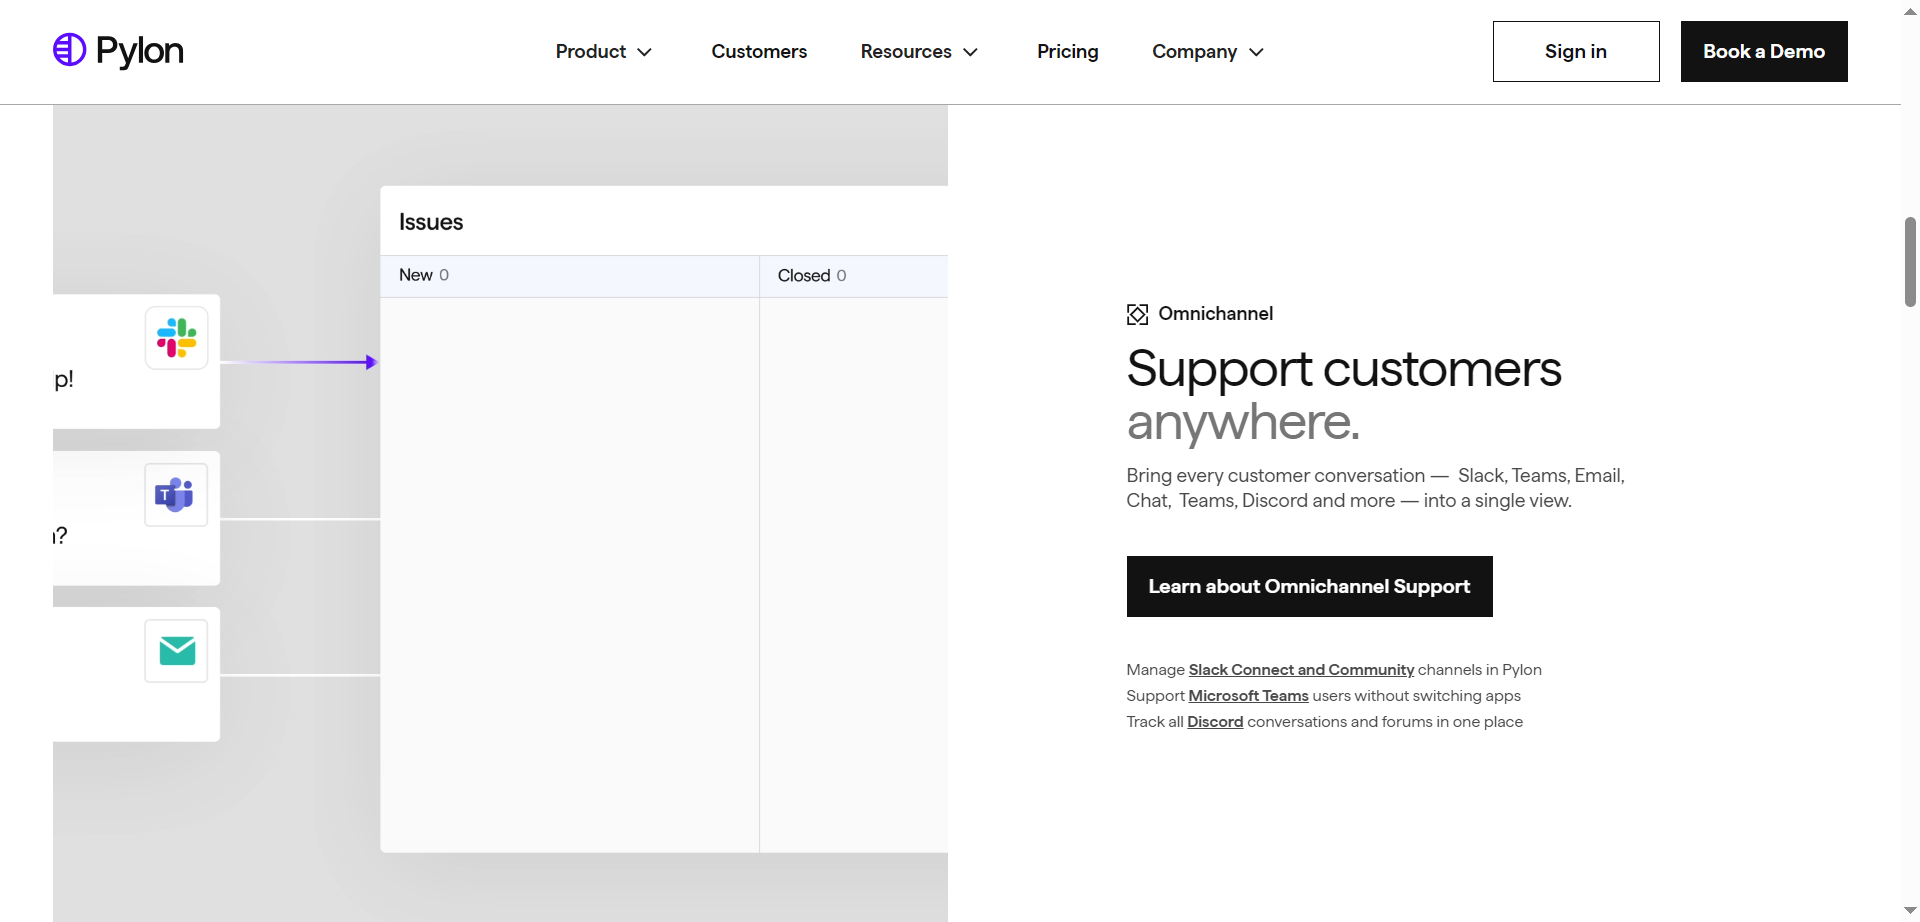
Task: Click the Microsoft Teams icon card
Action: [176, 495]
